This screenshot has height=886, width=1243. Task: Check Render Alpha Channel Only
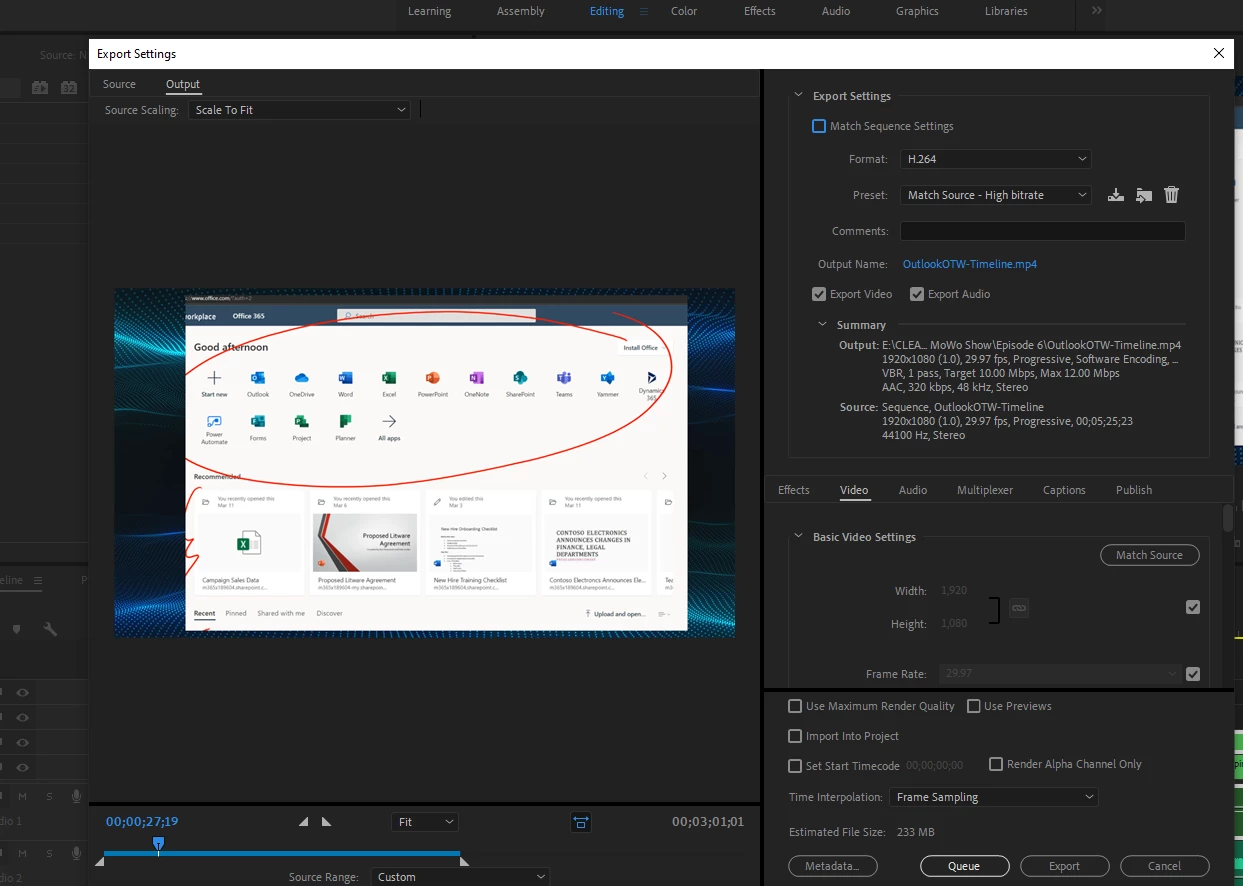coord(996,764)
